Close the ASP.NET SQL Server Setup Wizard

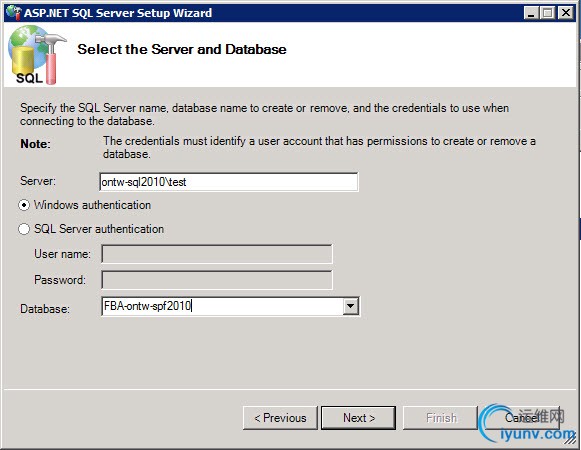[x=566, y=13]
